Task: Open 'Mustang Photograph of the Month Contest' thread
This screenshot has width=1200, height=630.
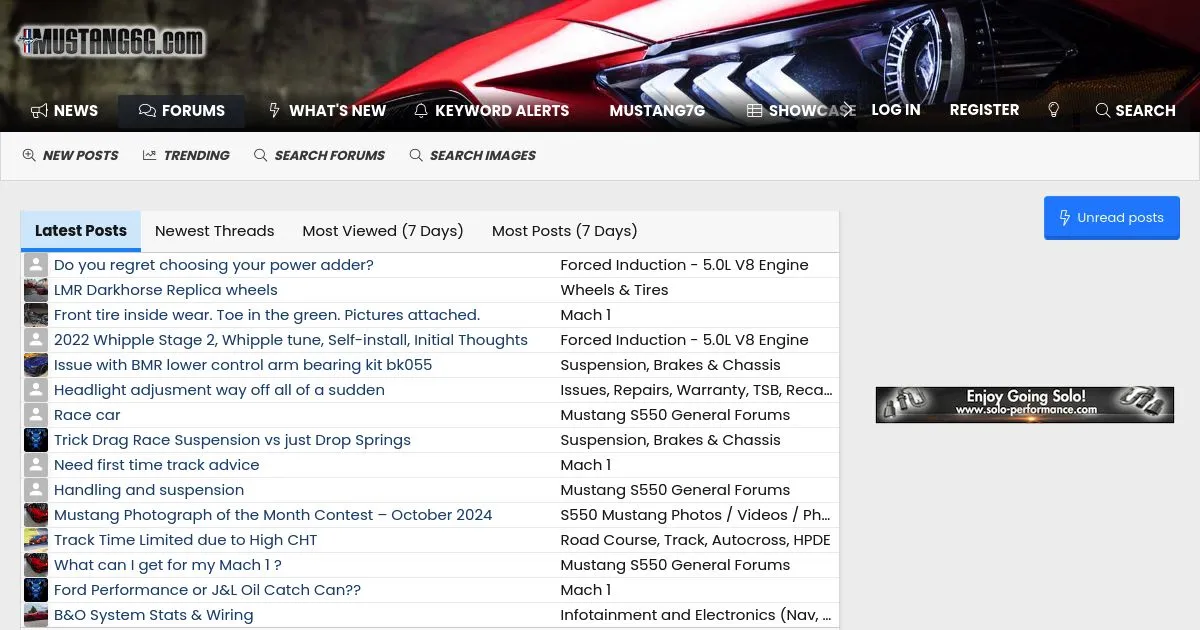Action: pos(273,515)
